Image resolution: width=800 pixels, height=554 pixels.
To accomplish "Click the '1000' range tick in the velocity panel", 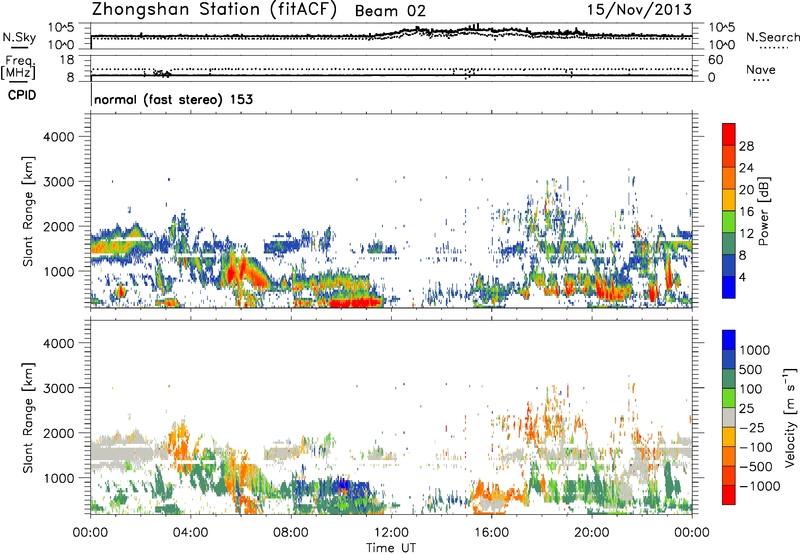I will (59, 477).
